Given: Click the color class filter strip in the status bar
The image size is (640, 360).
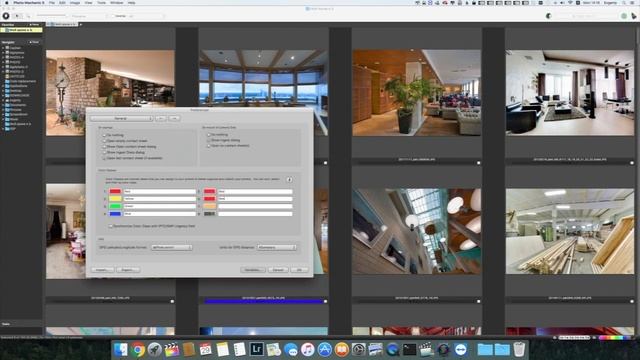Looking at the screenshot, I should click(615, 338).
